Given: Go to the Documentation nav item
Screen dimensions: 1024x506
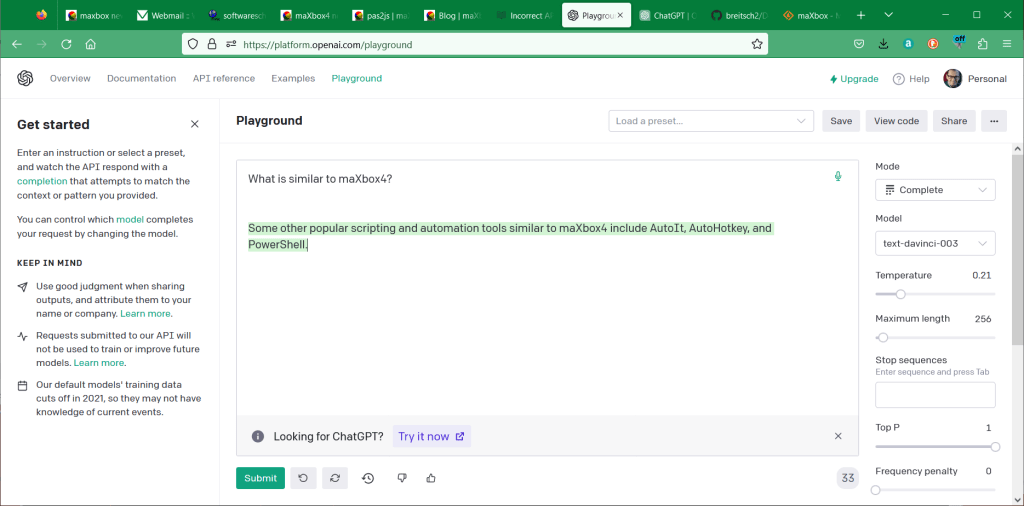Looking at the screenshot, I should coord(141,78).
